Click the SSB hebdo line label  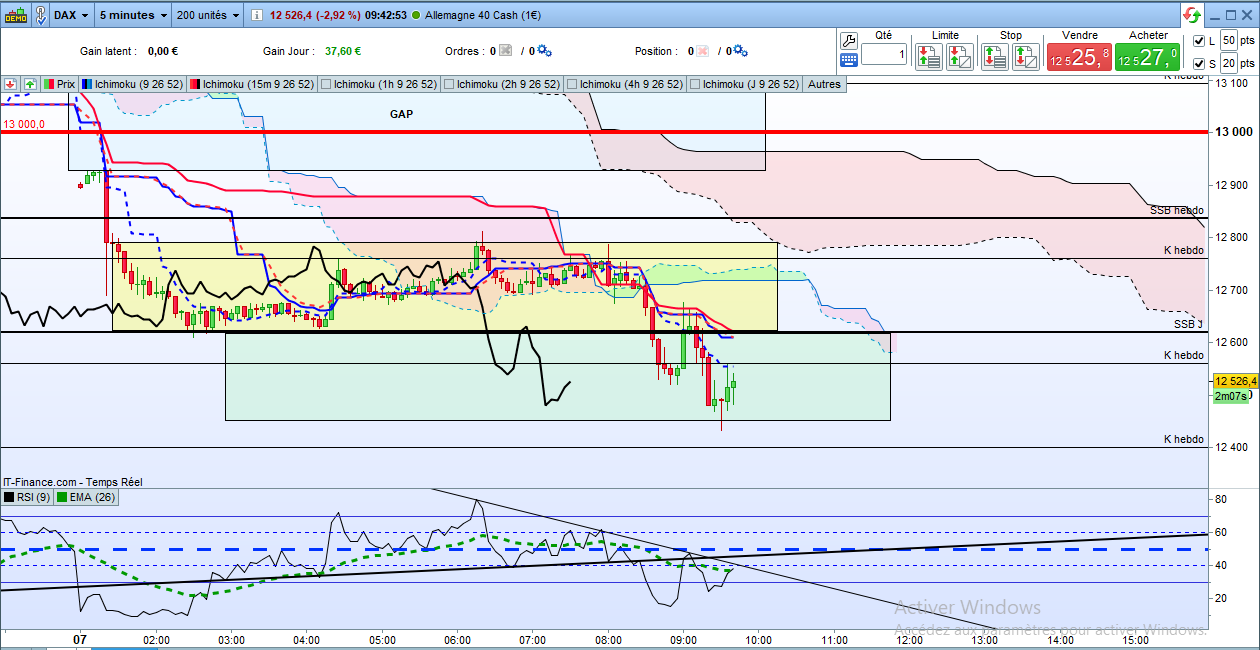(x=1177, y=210)
